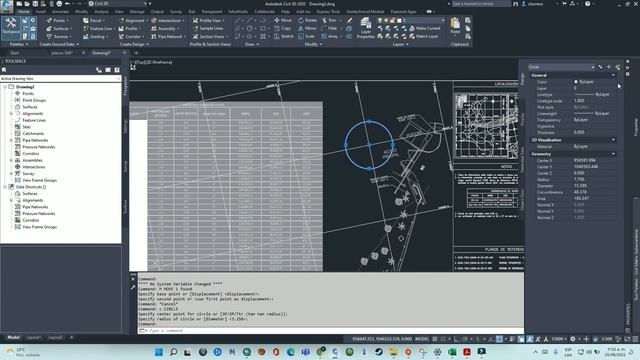Open Layer Properties manager
Viewport: 640px width, 360px height.
pos(365,28)
